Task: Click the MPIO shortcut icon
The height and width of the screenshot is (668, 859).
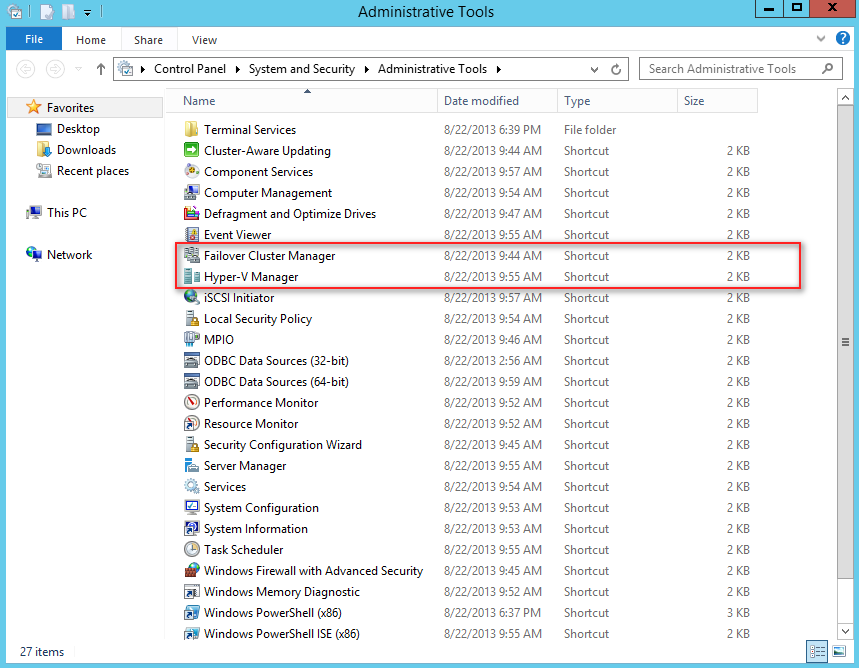Action: pos(191,340)
